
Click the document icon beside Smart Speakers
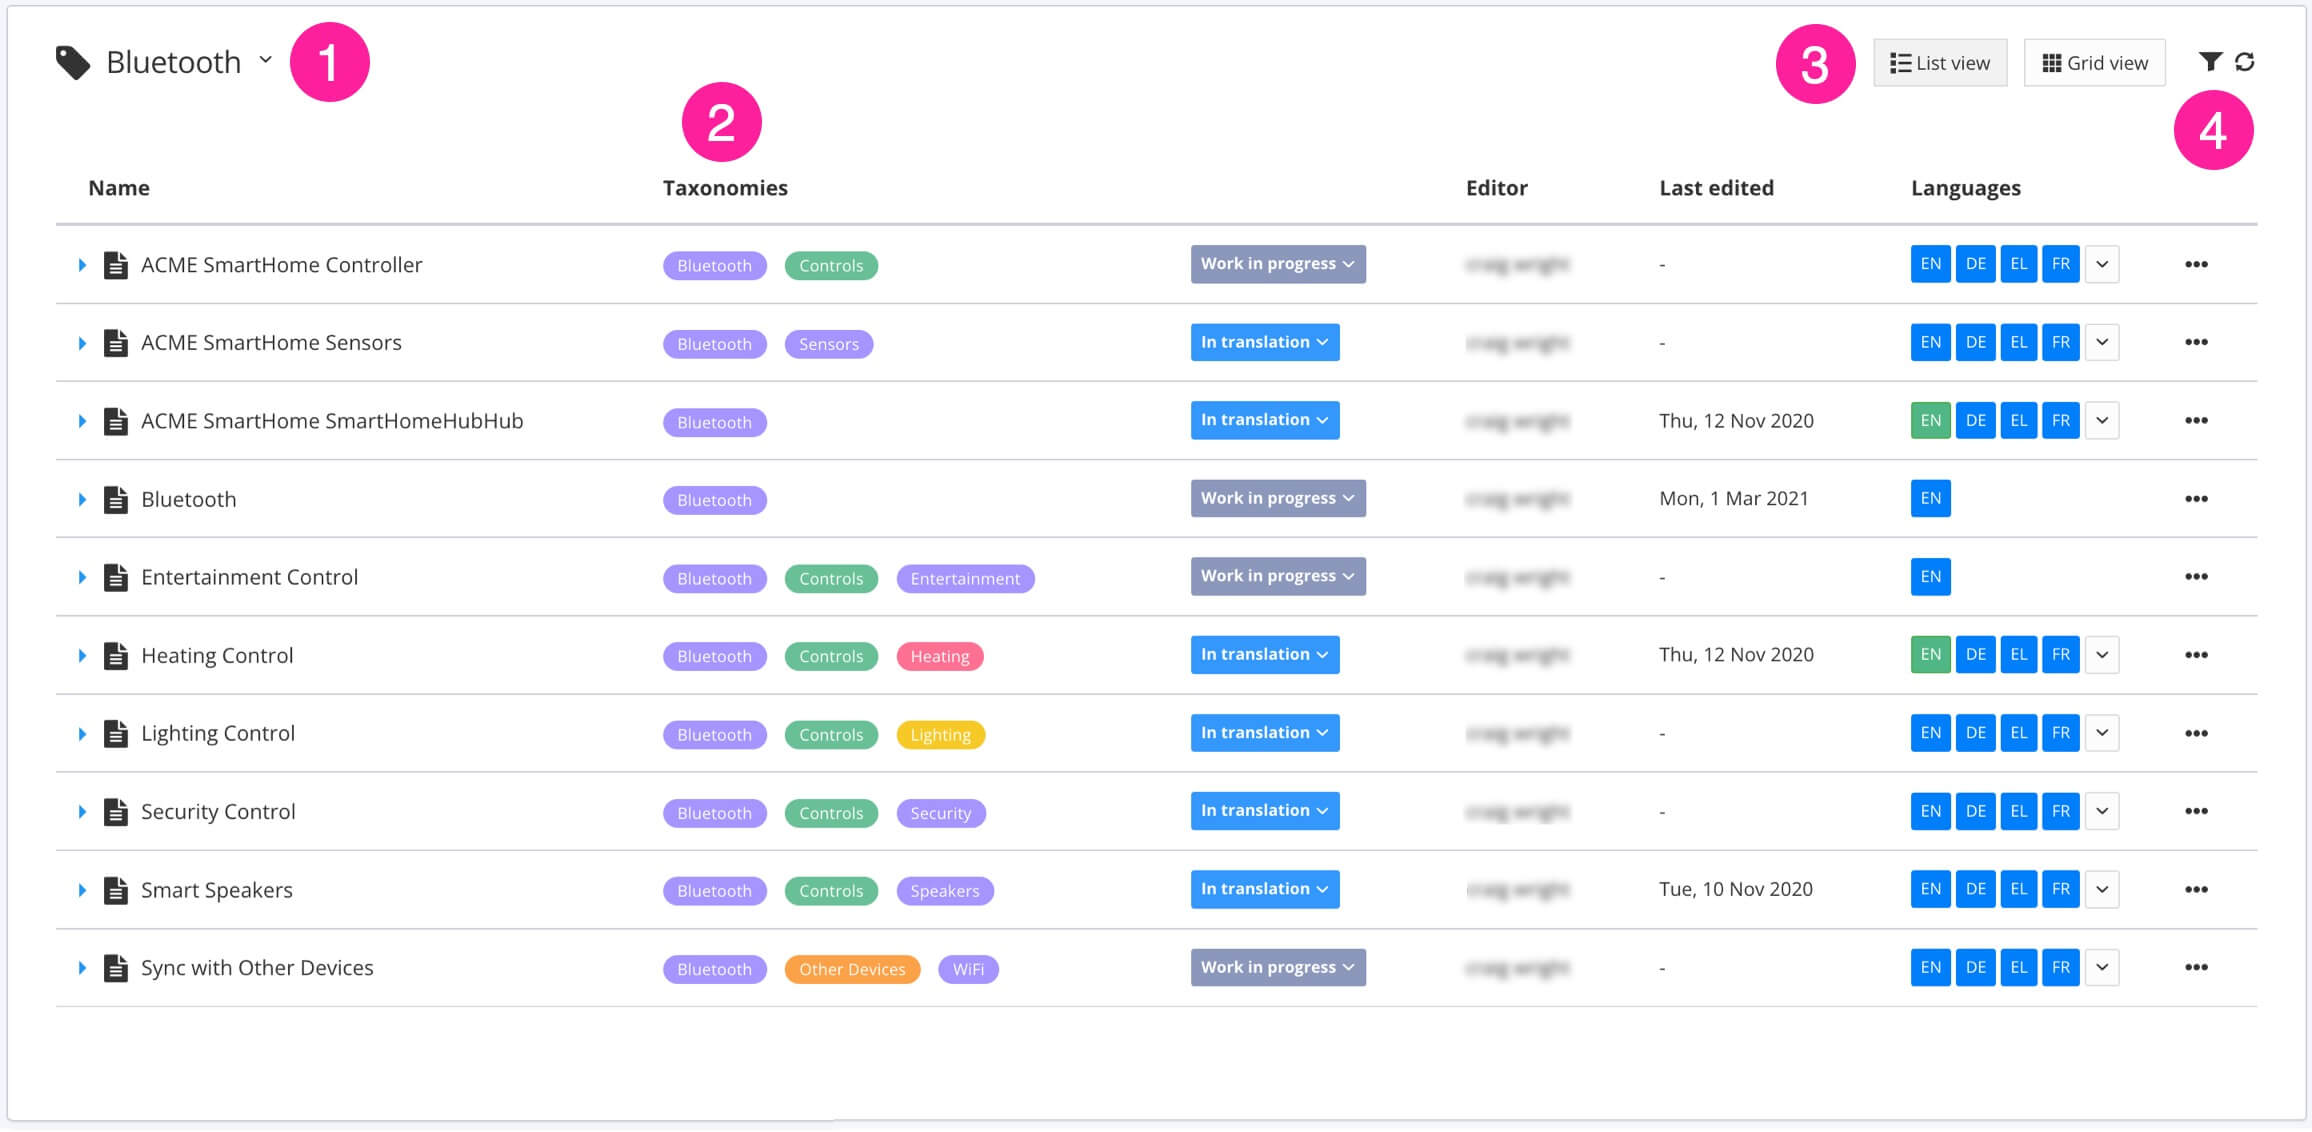[115, 889]
